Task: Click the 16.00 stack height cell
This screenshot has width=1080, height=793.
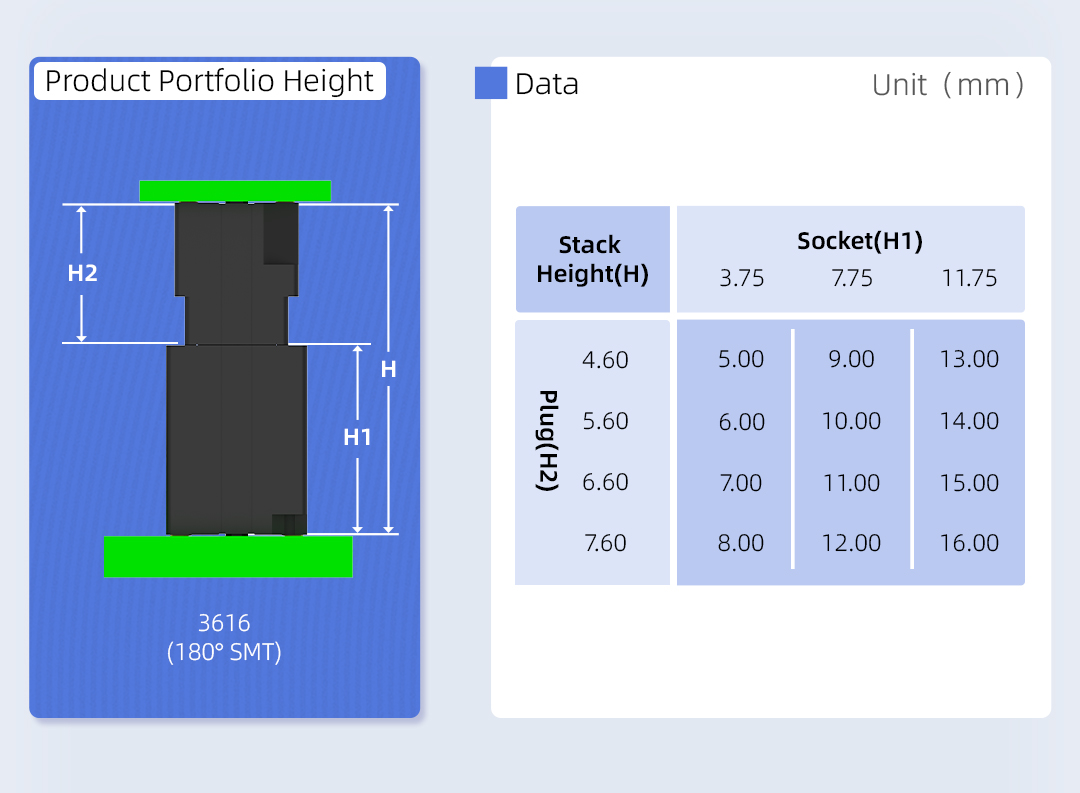Action: [x=969, y=543]
